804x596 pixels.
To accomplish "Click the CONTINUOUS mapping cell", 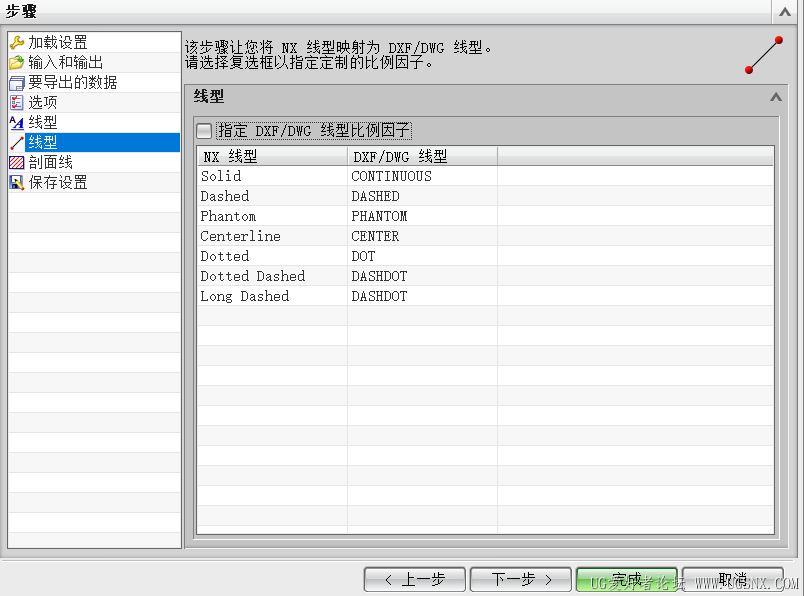I will point(423,176).
